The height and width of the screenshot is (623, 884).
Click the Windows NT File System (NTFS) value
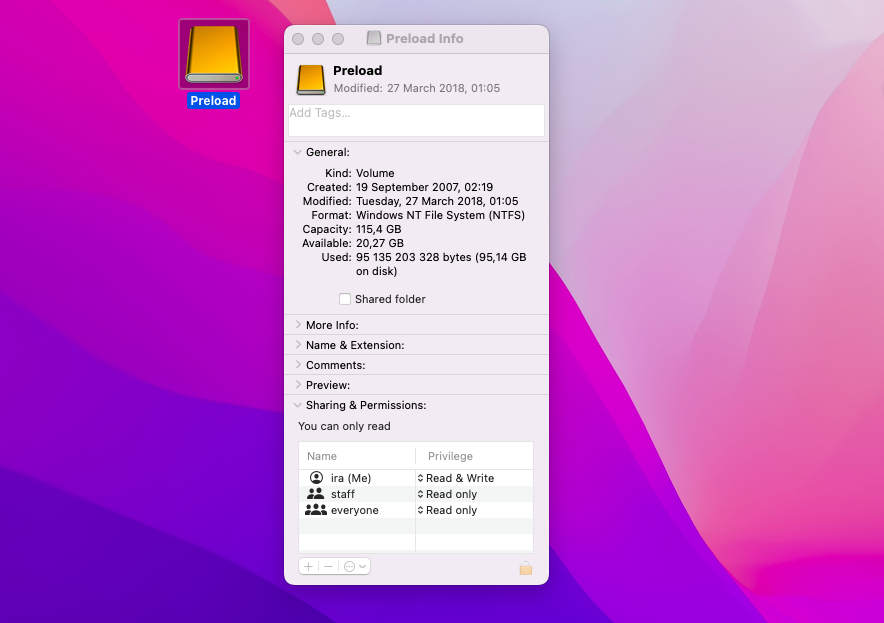(x=440, y=215)
